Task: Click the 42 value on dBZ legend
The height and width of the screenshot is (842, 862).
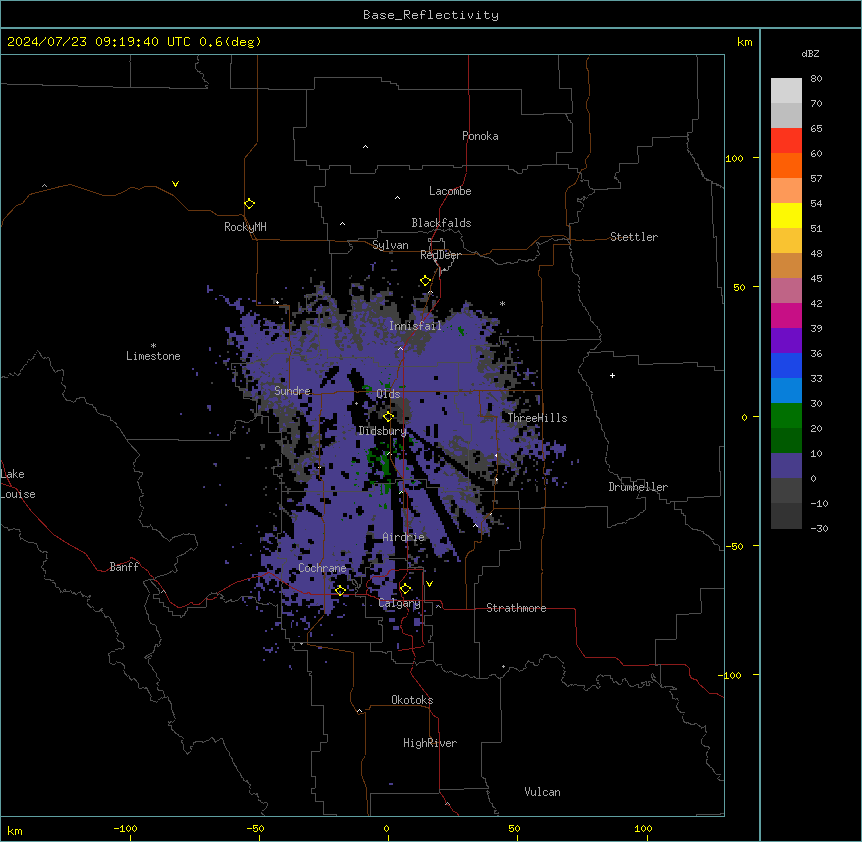Action: pyautogui.click(x=816, y=303)
